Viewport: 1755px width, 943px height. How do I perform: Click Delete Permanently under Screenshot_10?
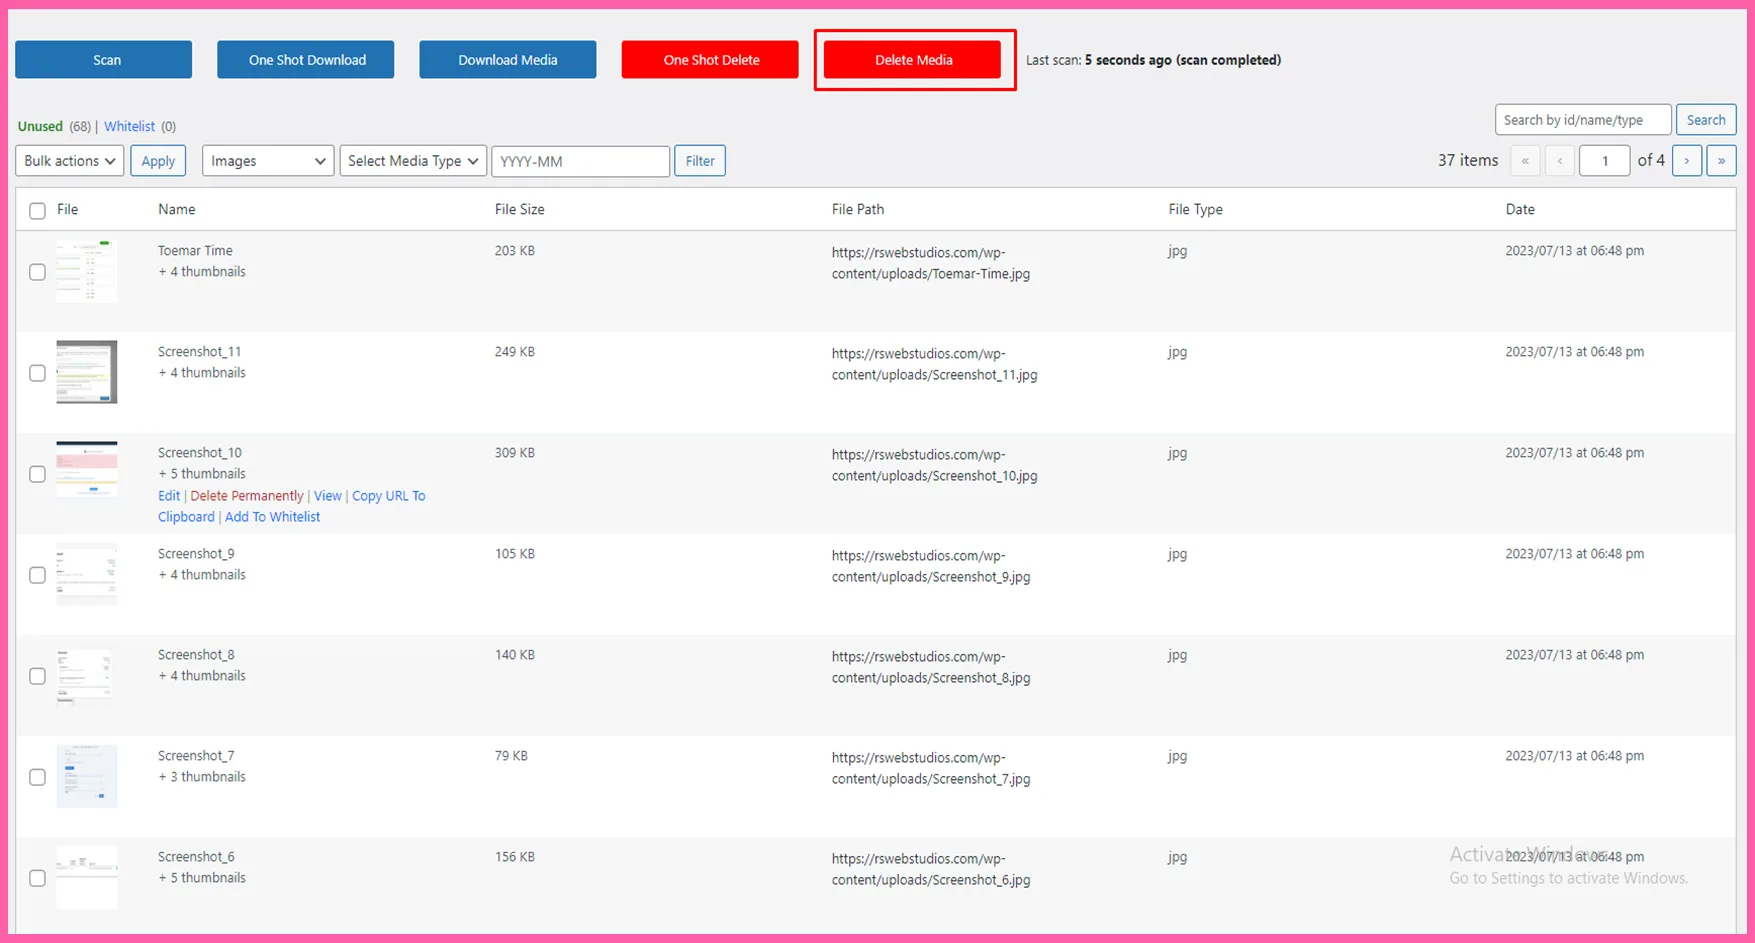click(x=246, y=496)
